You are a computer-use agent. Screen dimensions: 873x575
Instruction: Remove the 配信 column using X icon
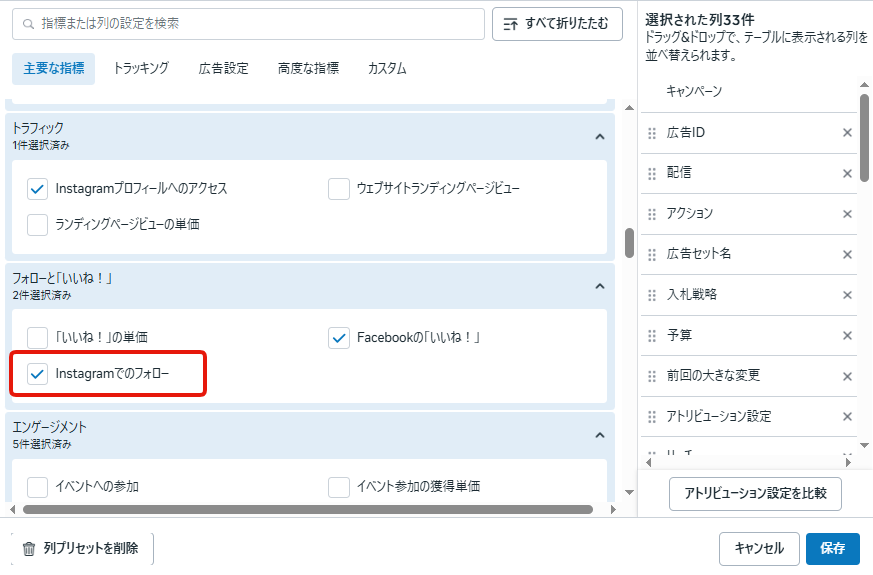pyautogui.click(x=847, y=173)
